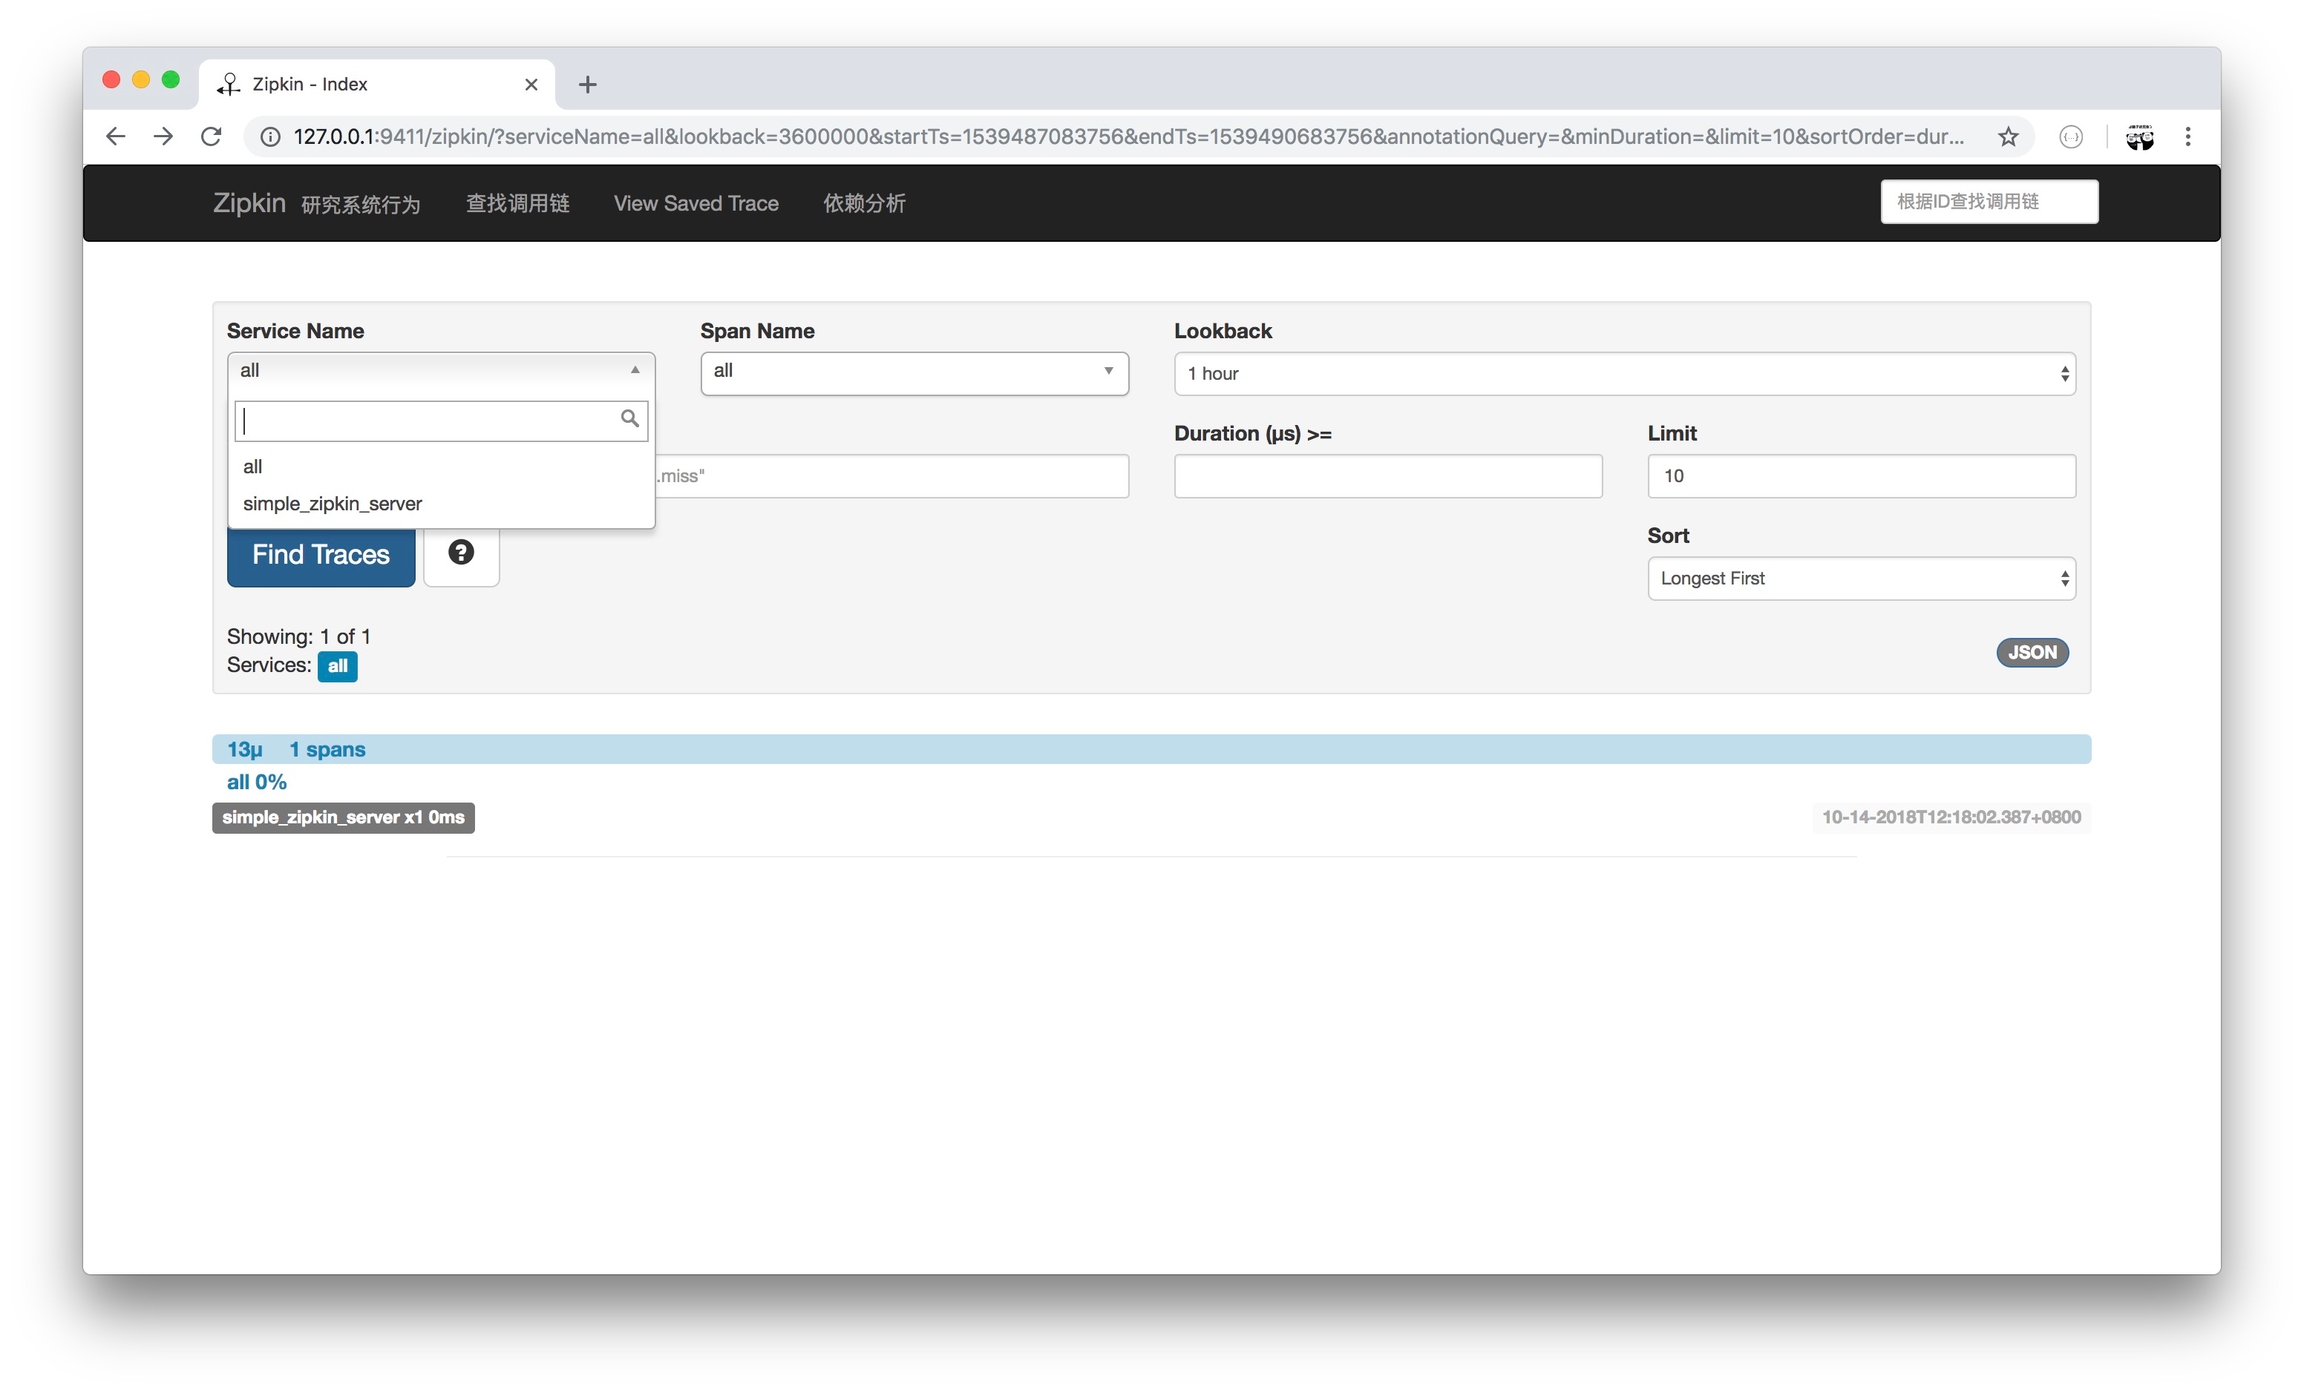Click the browser back arrow
This screenshot has height=1393, width=2304.
(x=116, y=137)
